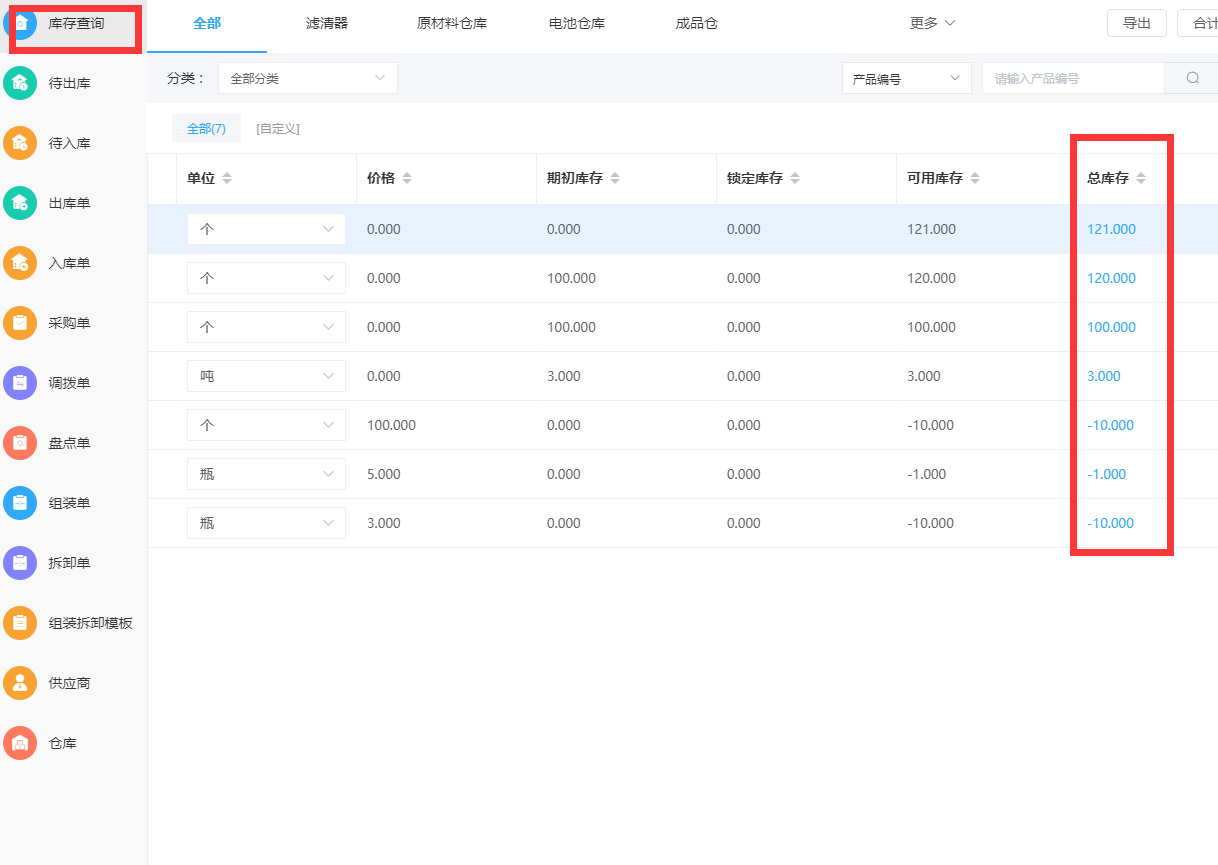The width and height of the screenshot is (1218, 865).
Task: Click the 拆卸单 icon
Action: 20,563
